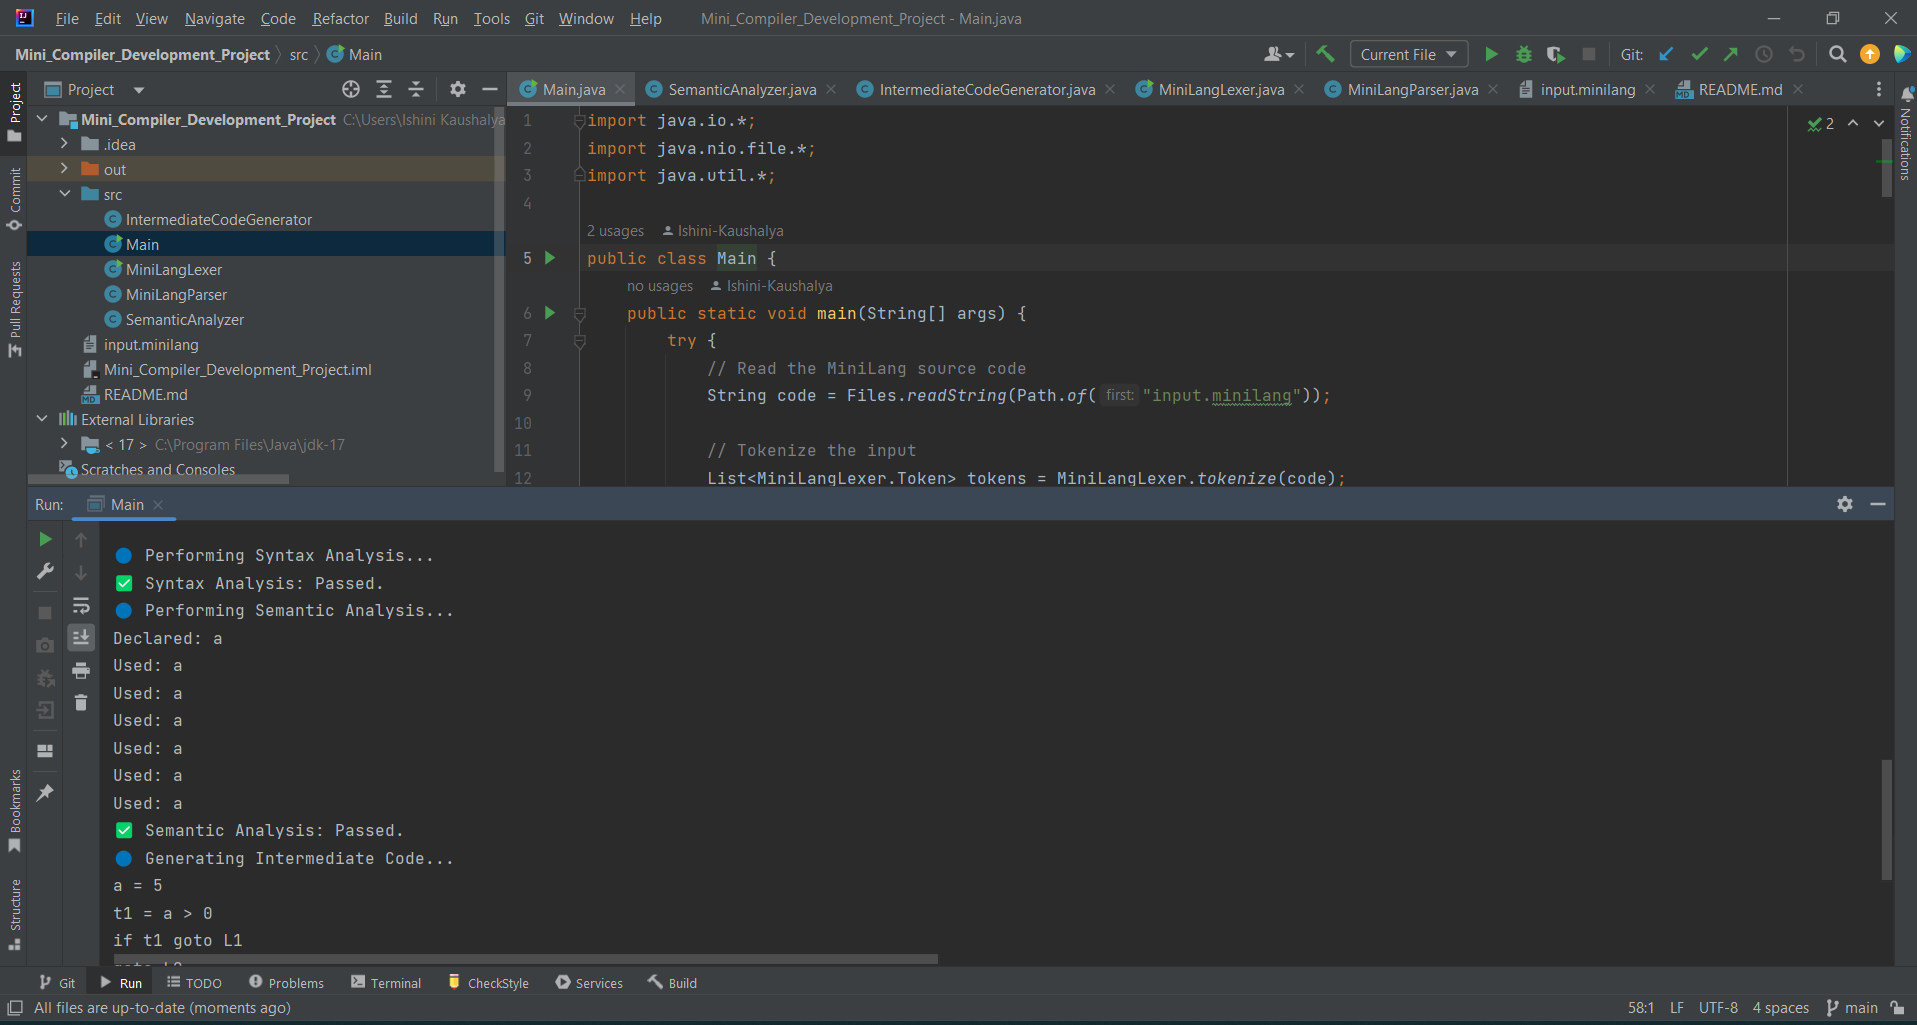The width and height of the screenshot is (1917, 1025).
Task: Click the Run console vertical scrollbar
Action: tap(1887, 819)
